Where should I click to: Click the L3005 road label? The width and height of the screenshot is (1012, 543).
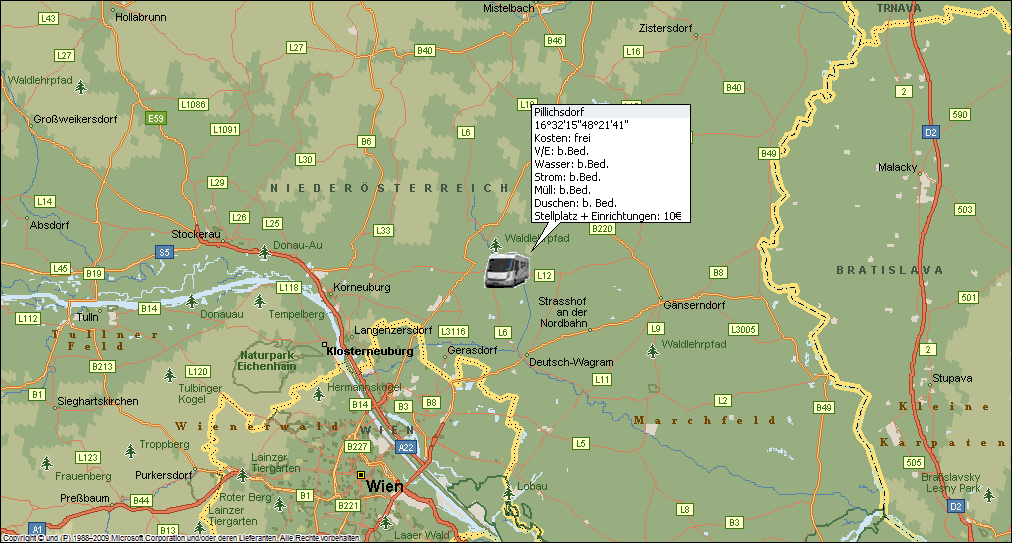[743, 329]
